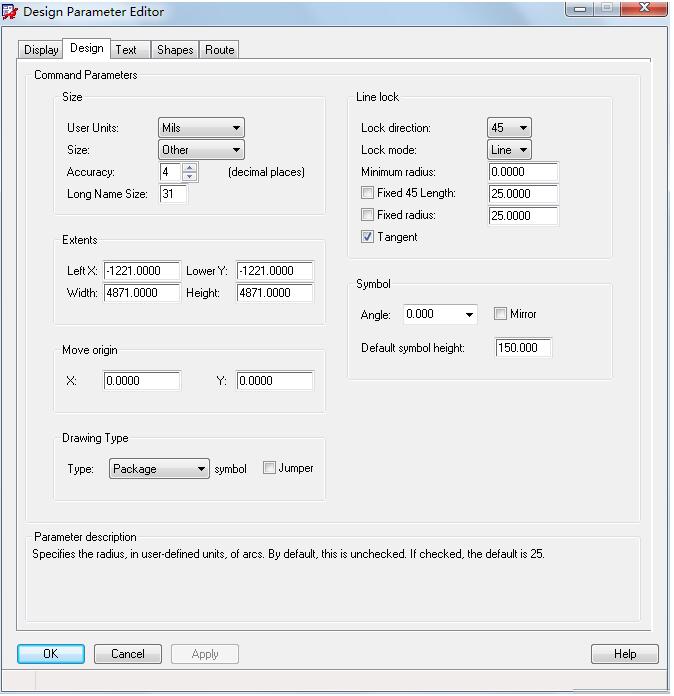The image size is (674, 696).
Task: Open the Lock direction dropdown
Action: click(x=509, y=128)
